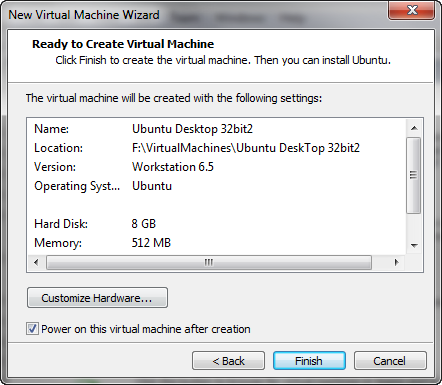The image size is (442, 385).
Task: Close the wizard with the red X
Action: click(411, 10)
